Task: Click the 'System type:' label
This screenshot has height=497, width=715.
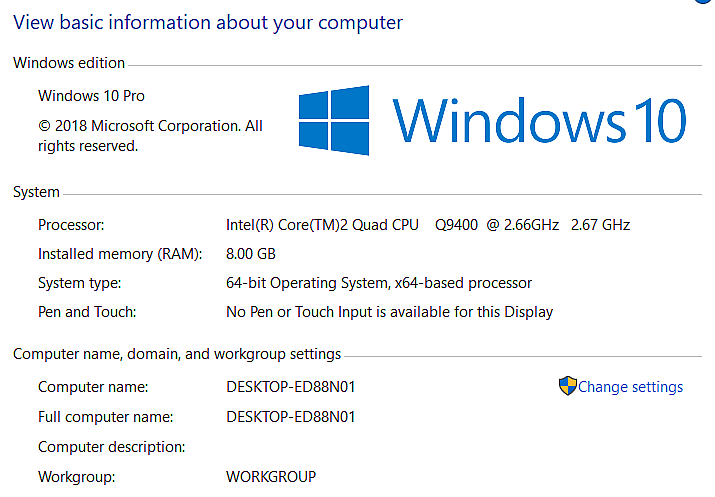Action: pos(79,283)
